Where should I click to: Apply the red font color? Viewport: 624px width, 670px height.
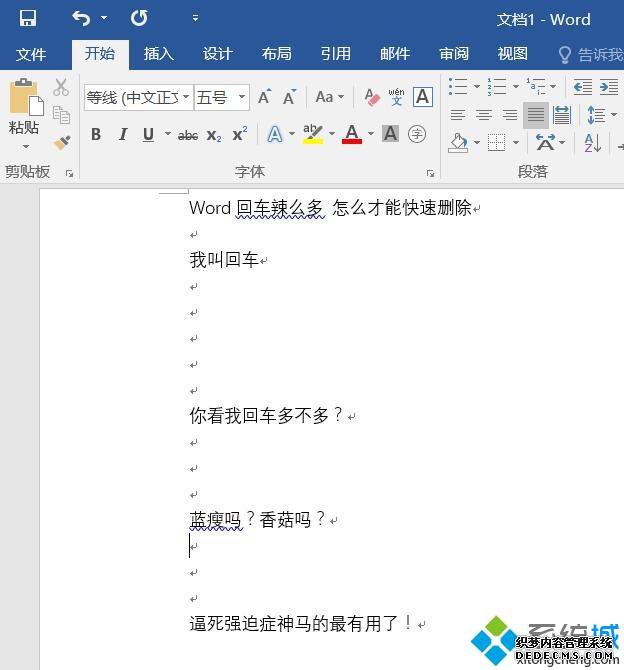coord(352,134)
